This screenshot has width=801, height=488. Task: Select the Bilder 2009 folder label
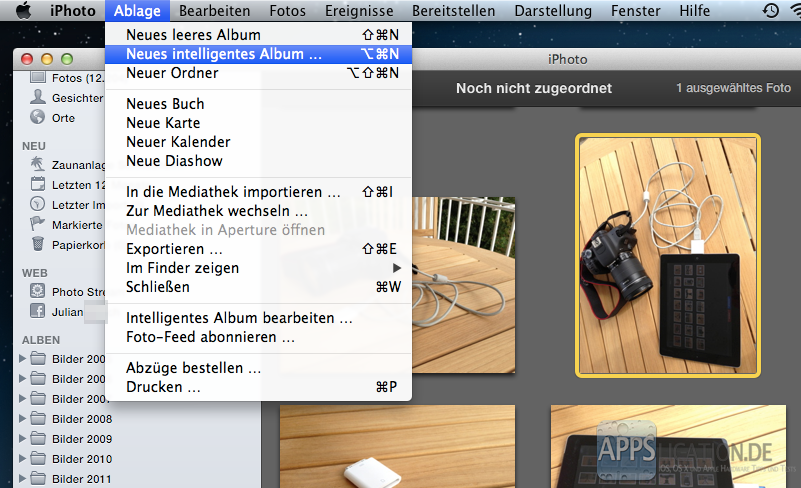point(82,439)
